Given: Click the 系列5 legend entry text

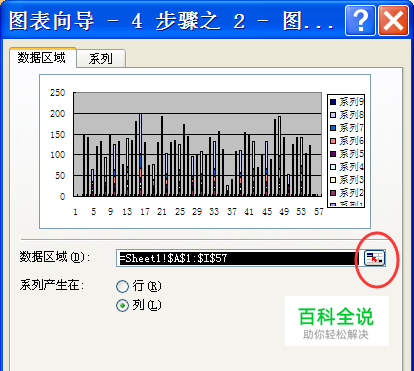Looking at the screenshot, I should [351, 154].
